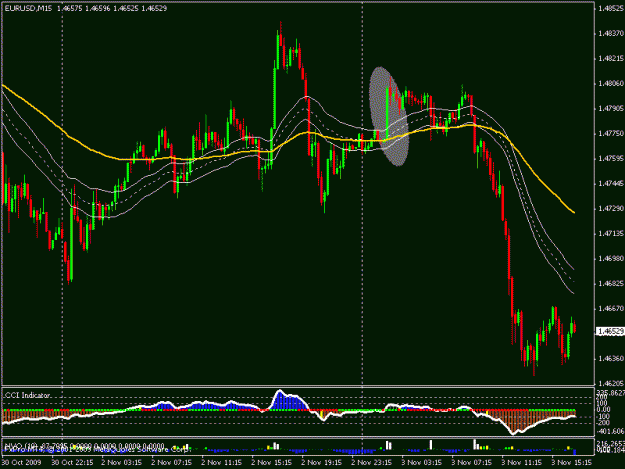Click the 1.47290 price axis label
This screenshot has width=625, height=469.
611,209
